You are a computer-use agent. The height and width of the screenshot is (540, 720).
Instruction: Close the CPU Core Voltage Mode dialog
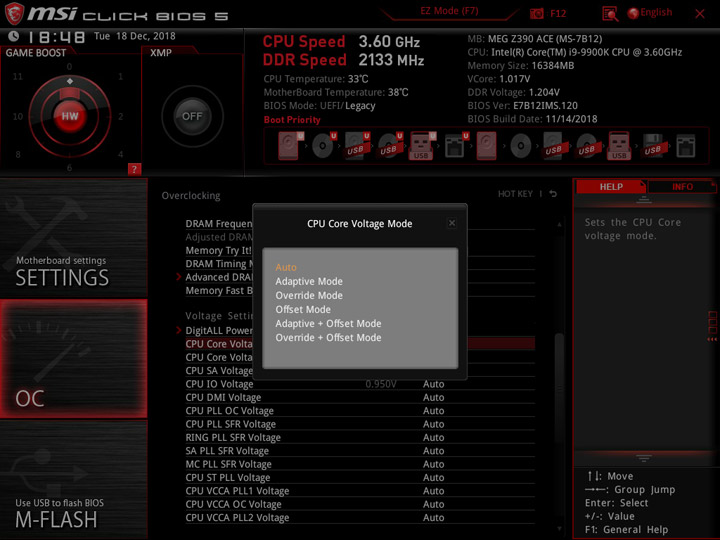coord(452,223)
